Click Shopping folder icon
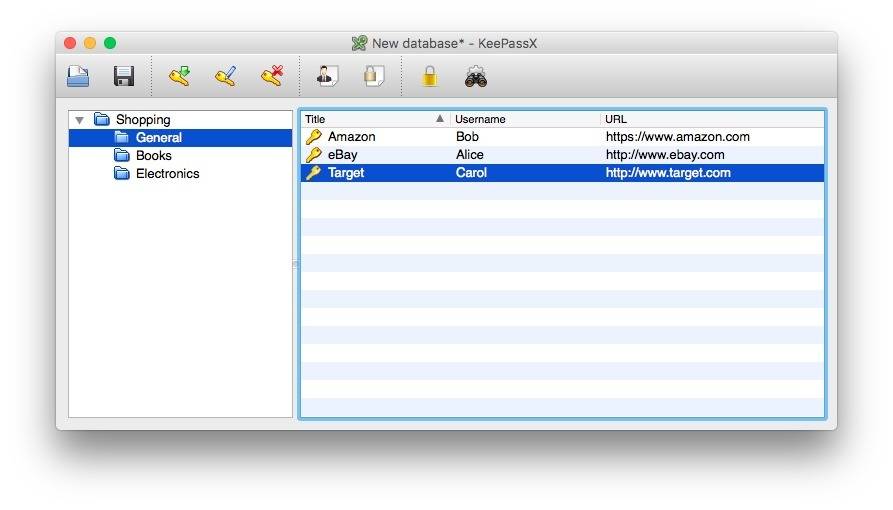The image size is (893, 510). pyautogui.click(x=102, y=119)
